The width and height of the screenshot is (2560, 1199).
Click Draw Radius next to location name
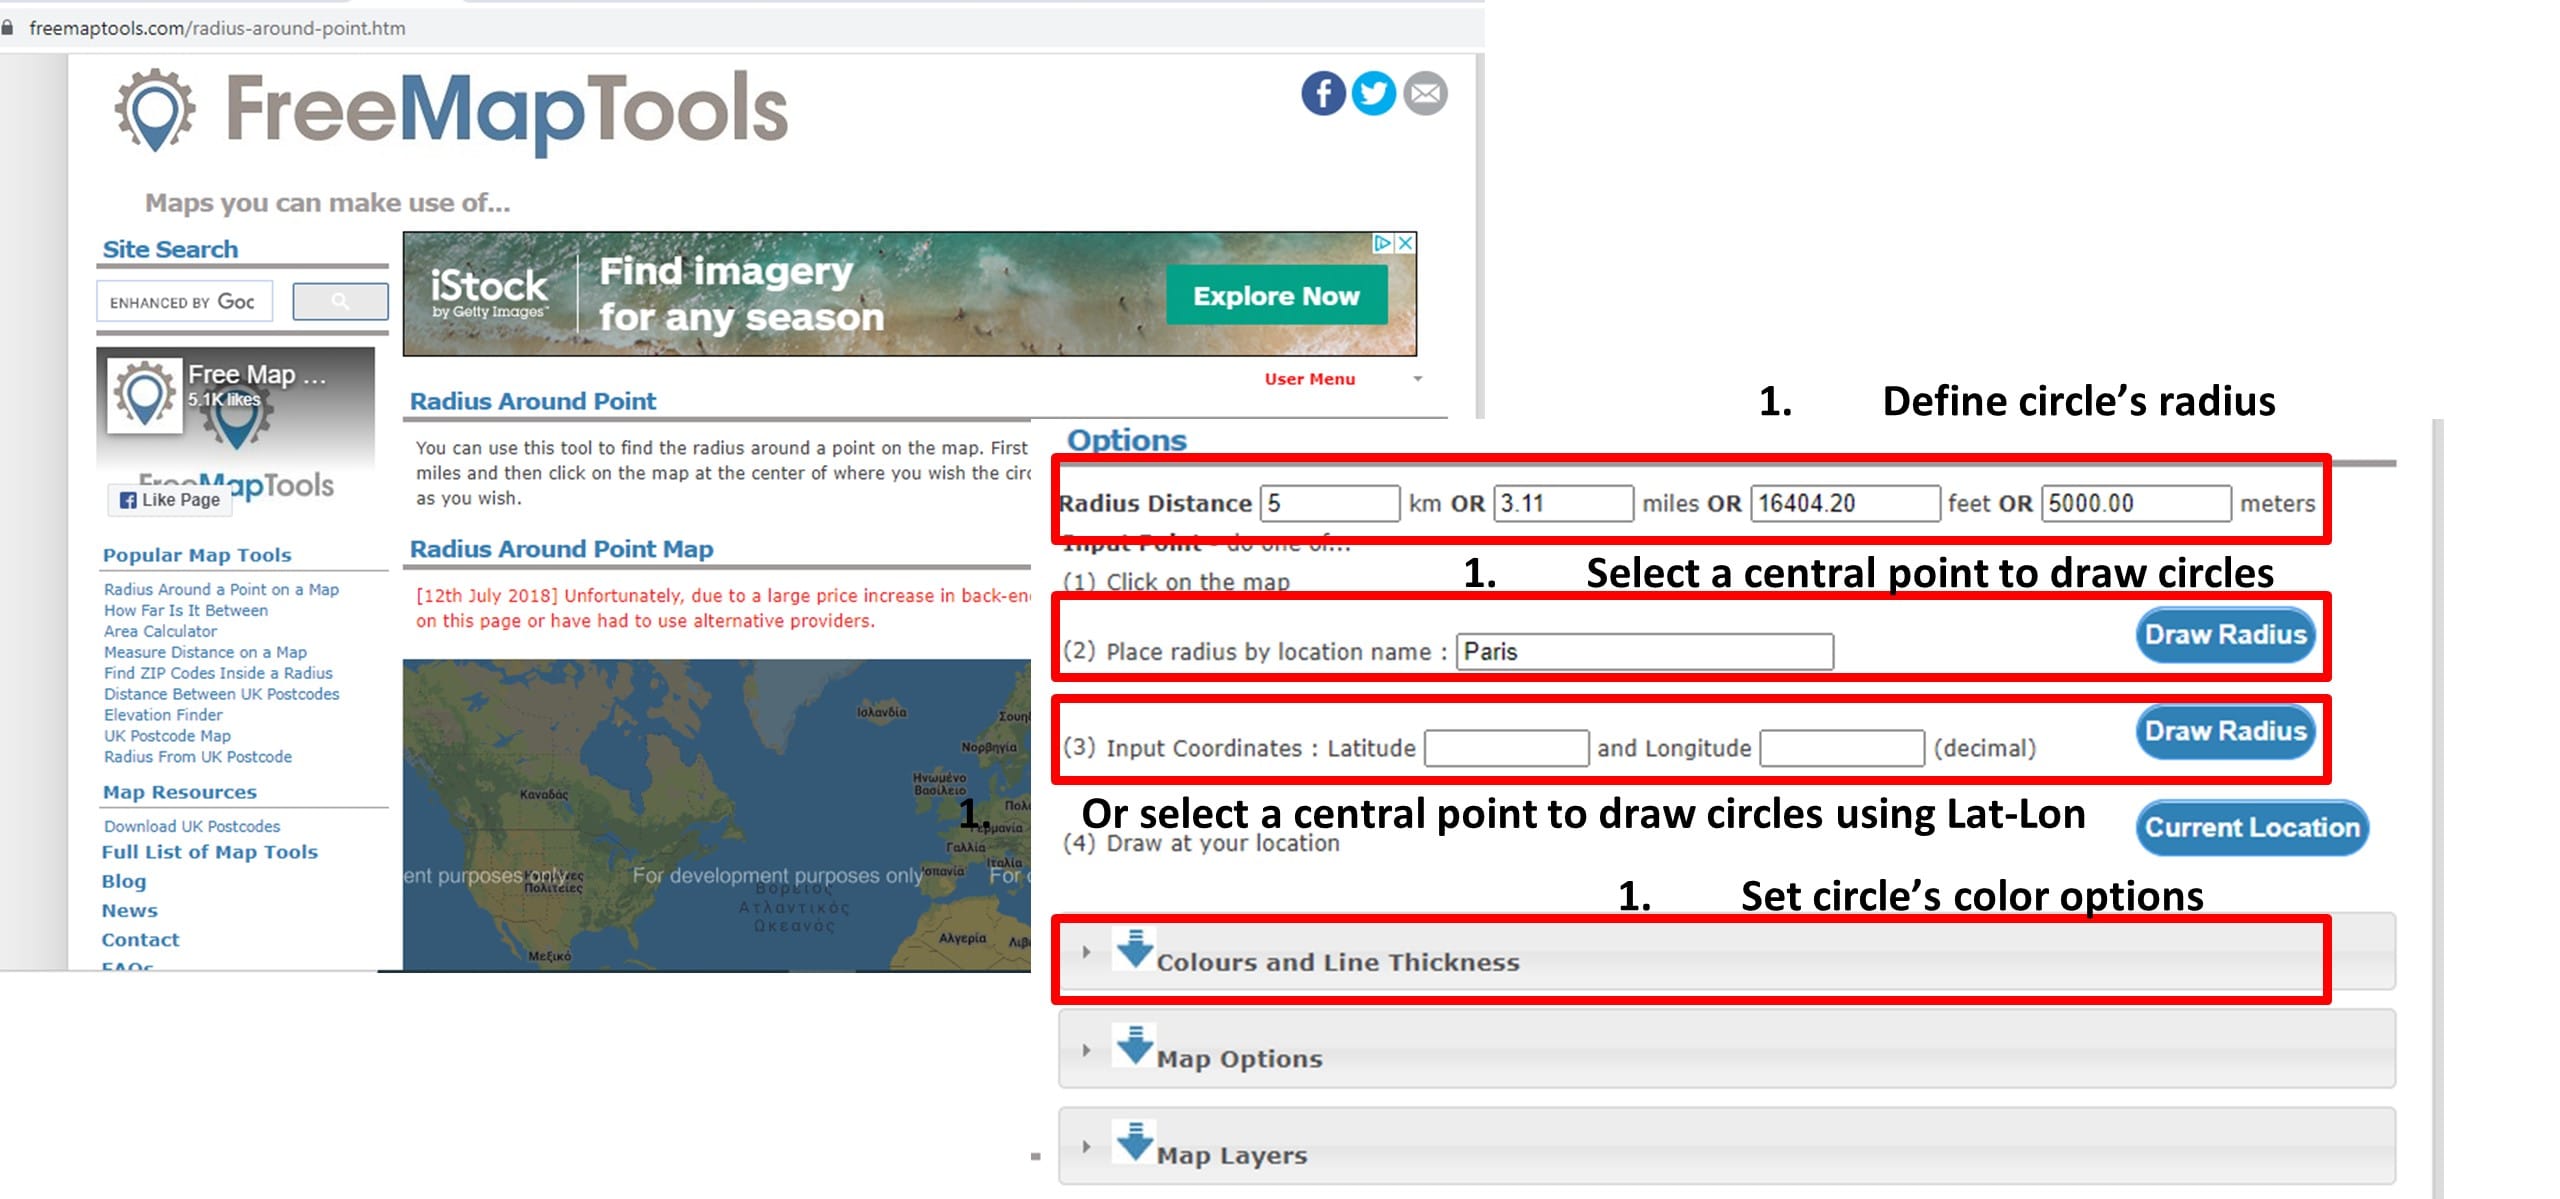pyautogui.click(x=2225, y=635)
